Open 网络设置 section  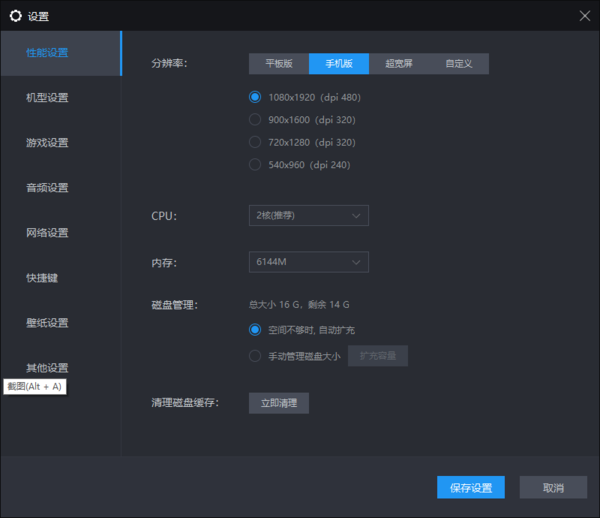(x=47, y=233)
